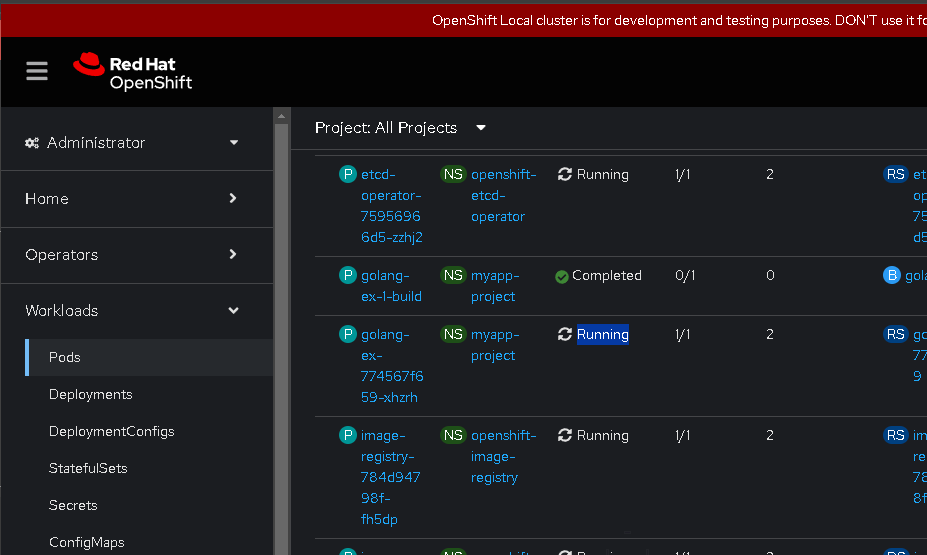Click the RS badge in the etcd-operator row
Image resolution: width=927 pixels, height=555 pixels.
pos(896,174)
